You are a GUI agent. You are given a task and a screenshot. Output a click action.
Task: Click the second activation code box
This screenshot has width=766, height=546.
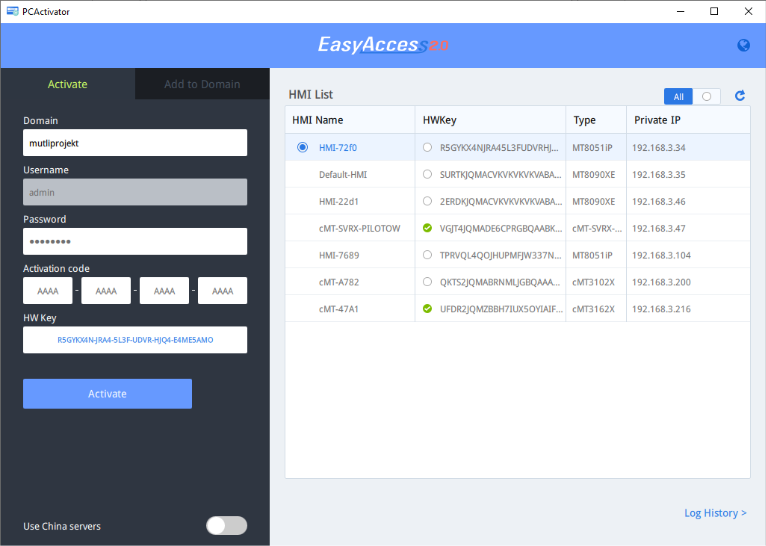[x=106, y=291]
